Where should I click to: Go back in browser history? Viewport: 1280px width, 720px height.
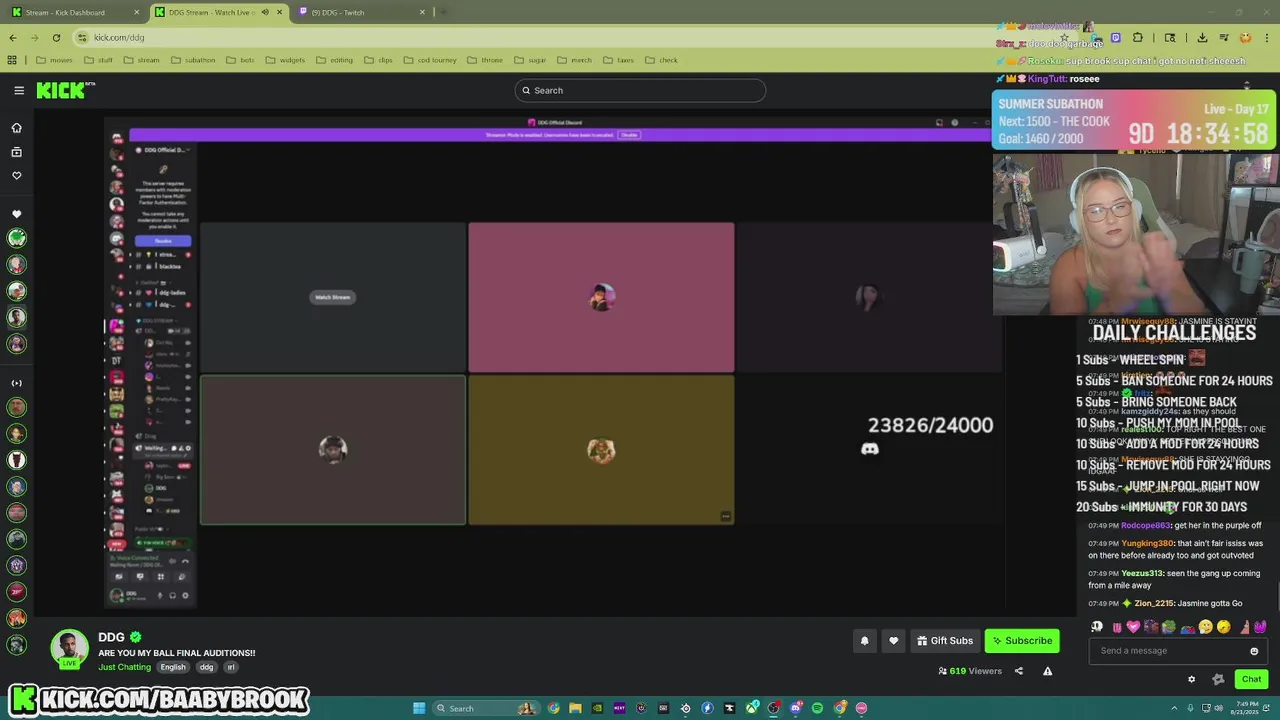[x=12, y=37]
